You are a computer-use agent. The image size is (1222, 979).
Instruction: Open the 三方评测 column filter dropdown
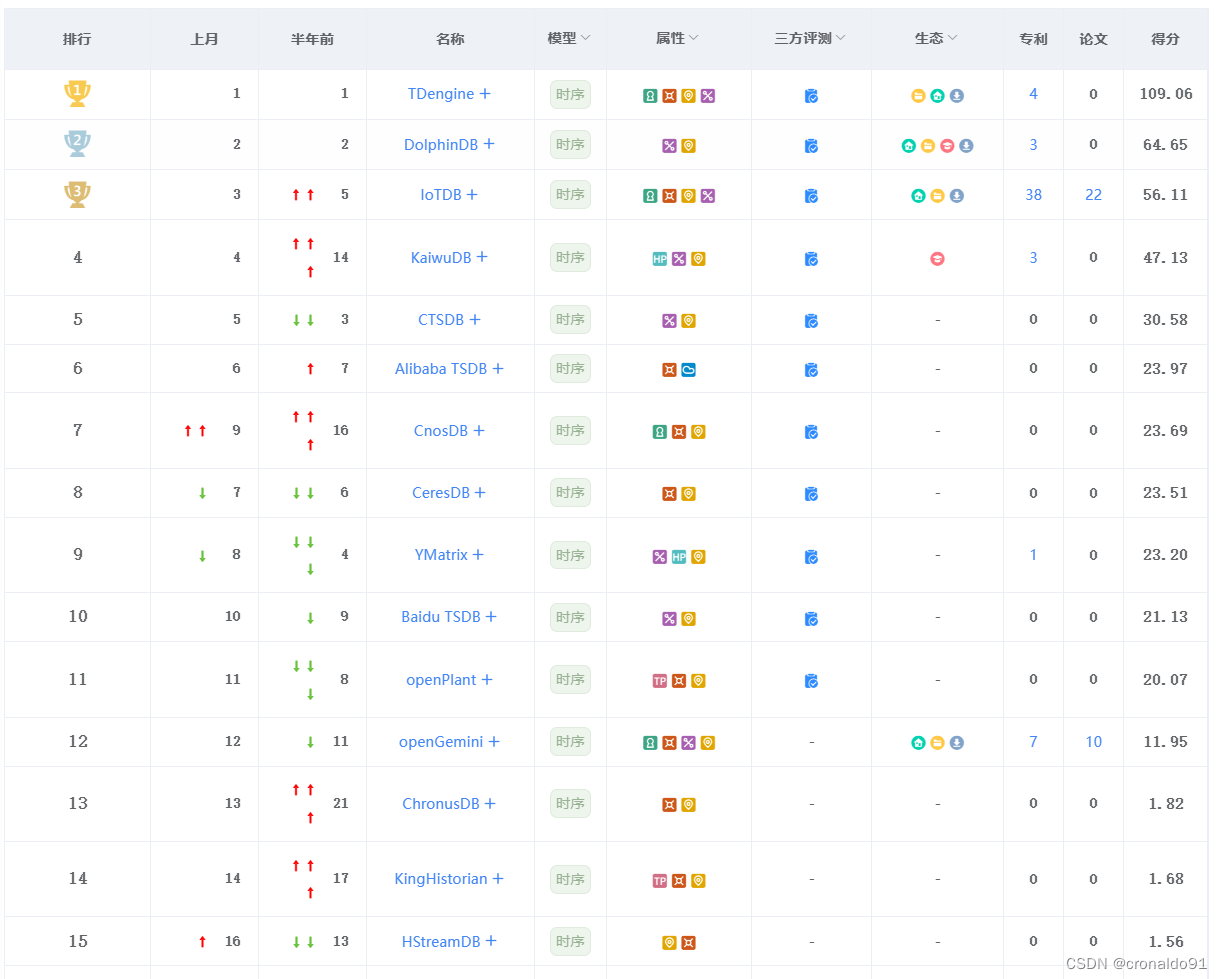point(841,38)
